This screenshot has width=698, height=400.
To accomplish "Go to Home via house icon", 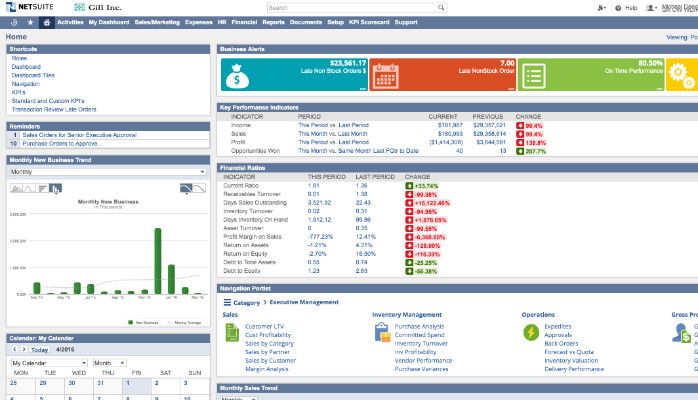I will pyautogui.click(x=46, y=21).
